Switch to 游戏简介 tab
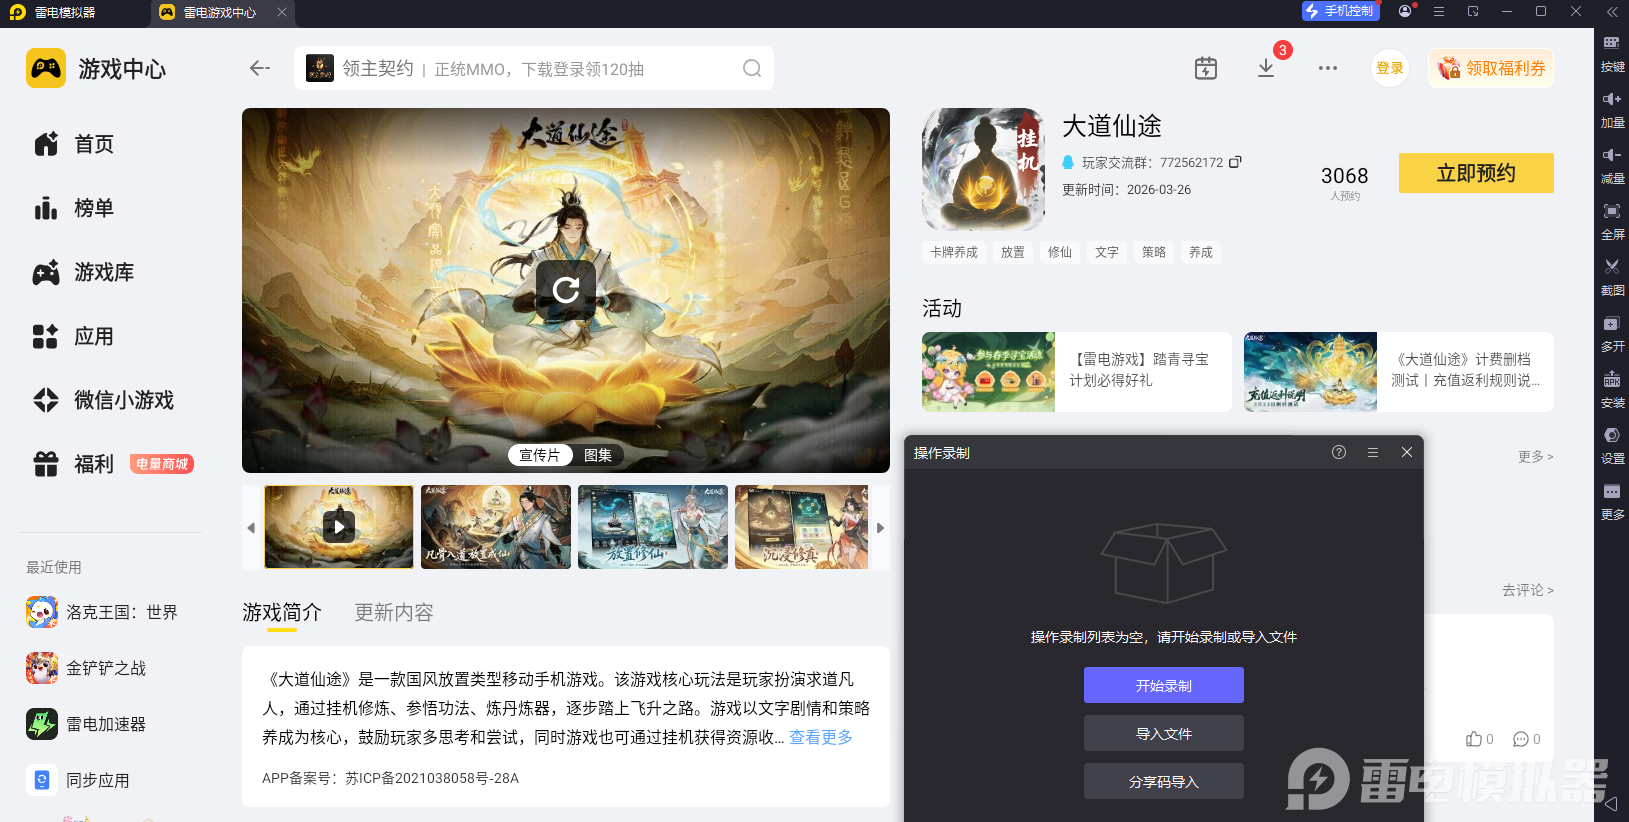 282,612
